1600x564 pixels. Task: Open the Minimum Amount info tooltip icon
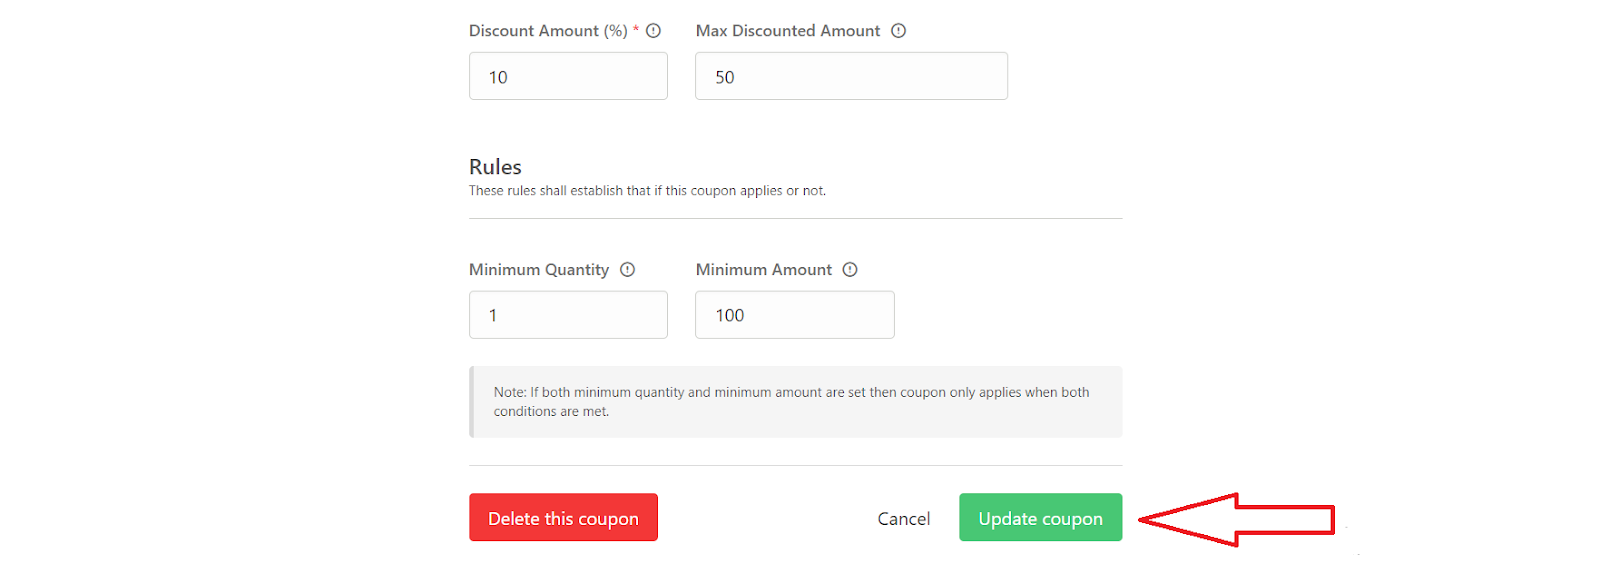click(x=850, y=270)
